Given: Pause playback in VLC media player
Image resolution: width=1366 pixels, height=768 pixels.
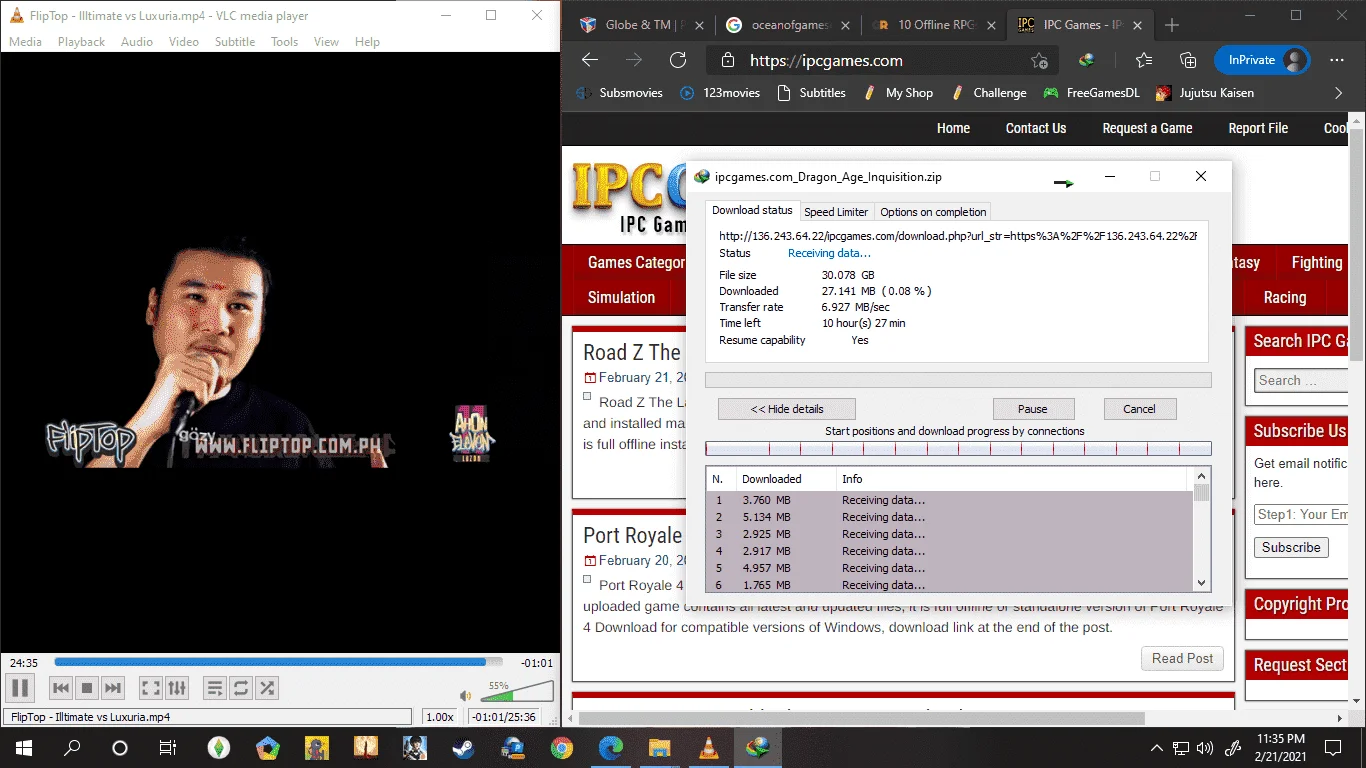Looking at the screenshot, I should [x=20, y=688].
